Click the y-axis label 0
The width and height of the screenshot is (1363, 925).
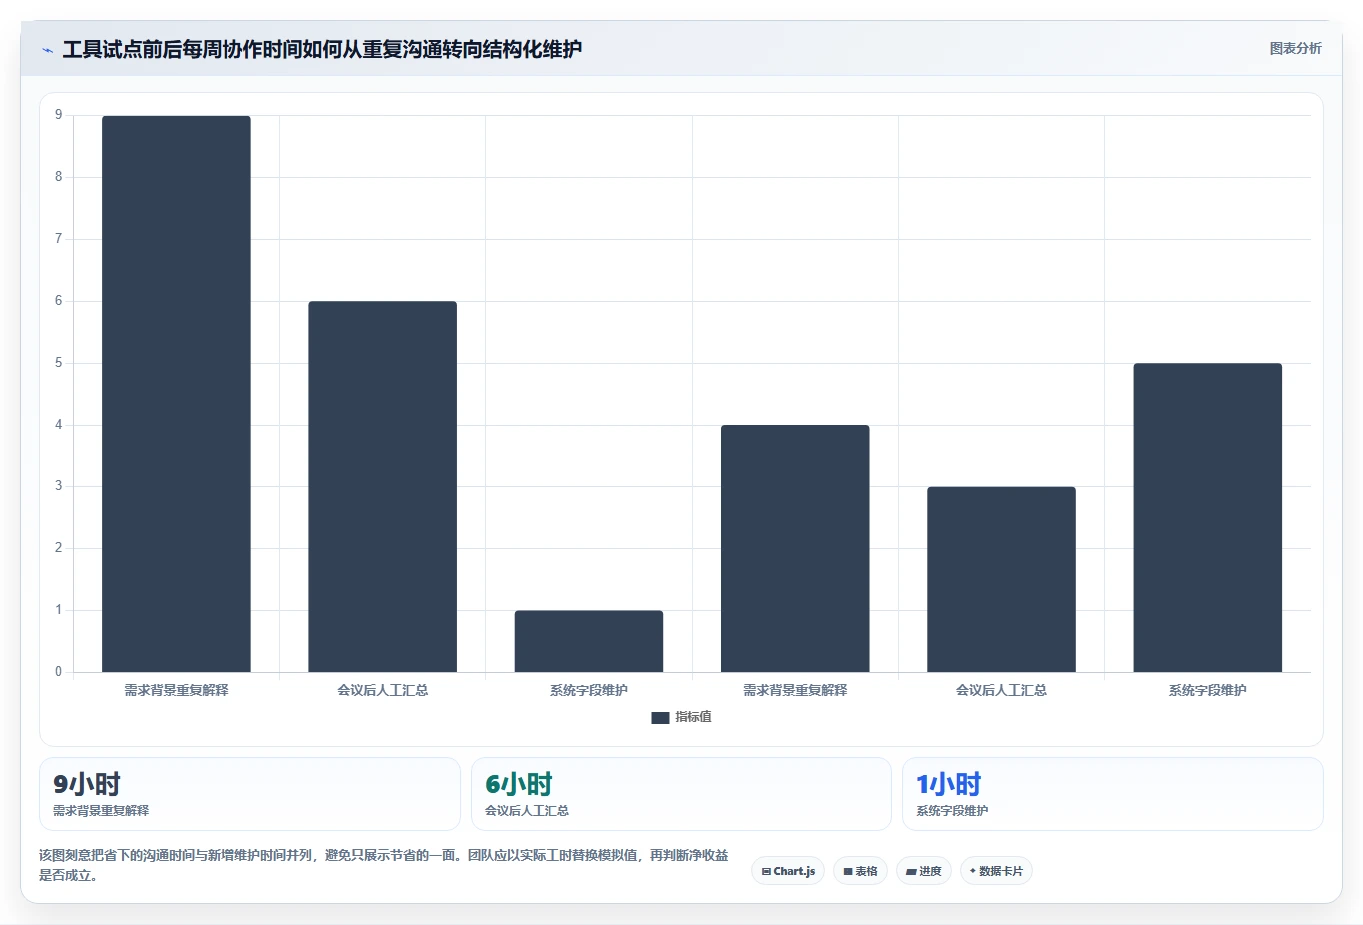[x=58, y=672]
